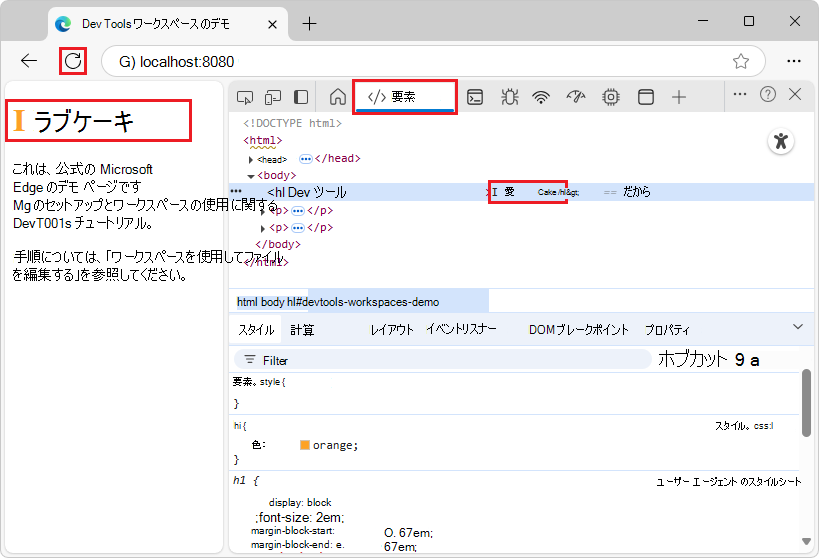Open the Application tool
Image resolution: width=819 pixels, height=558 pixels.
point(646,97)
